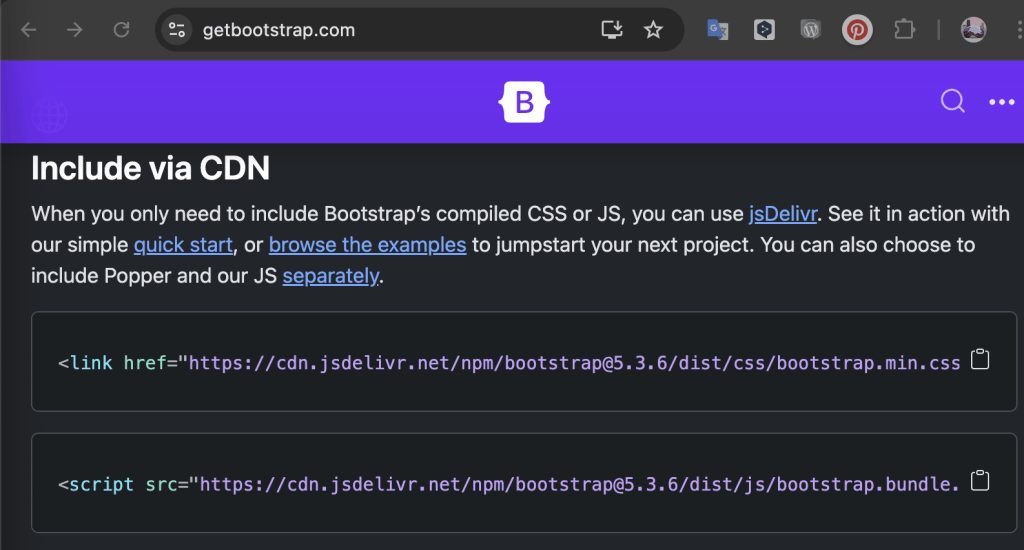Open the WordPress extension icon
This screenshot has width=1024, height=550.
coord(810,30)
